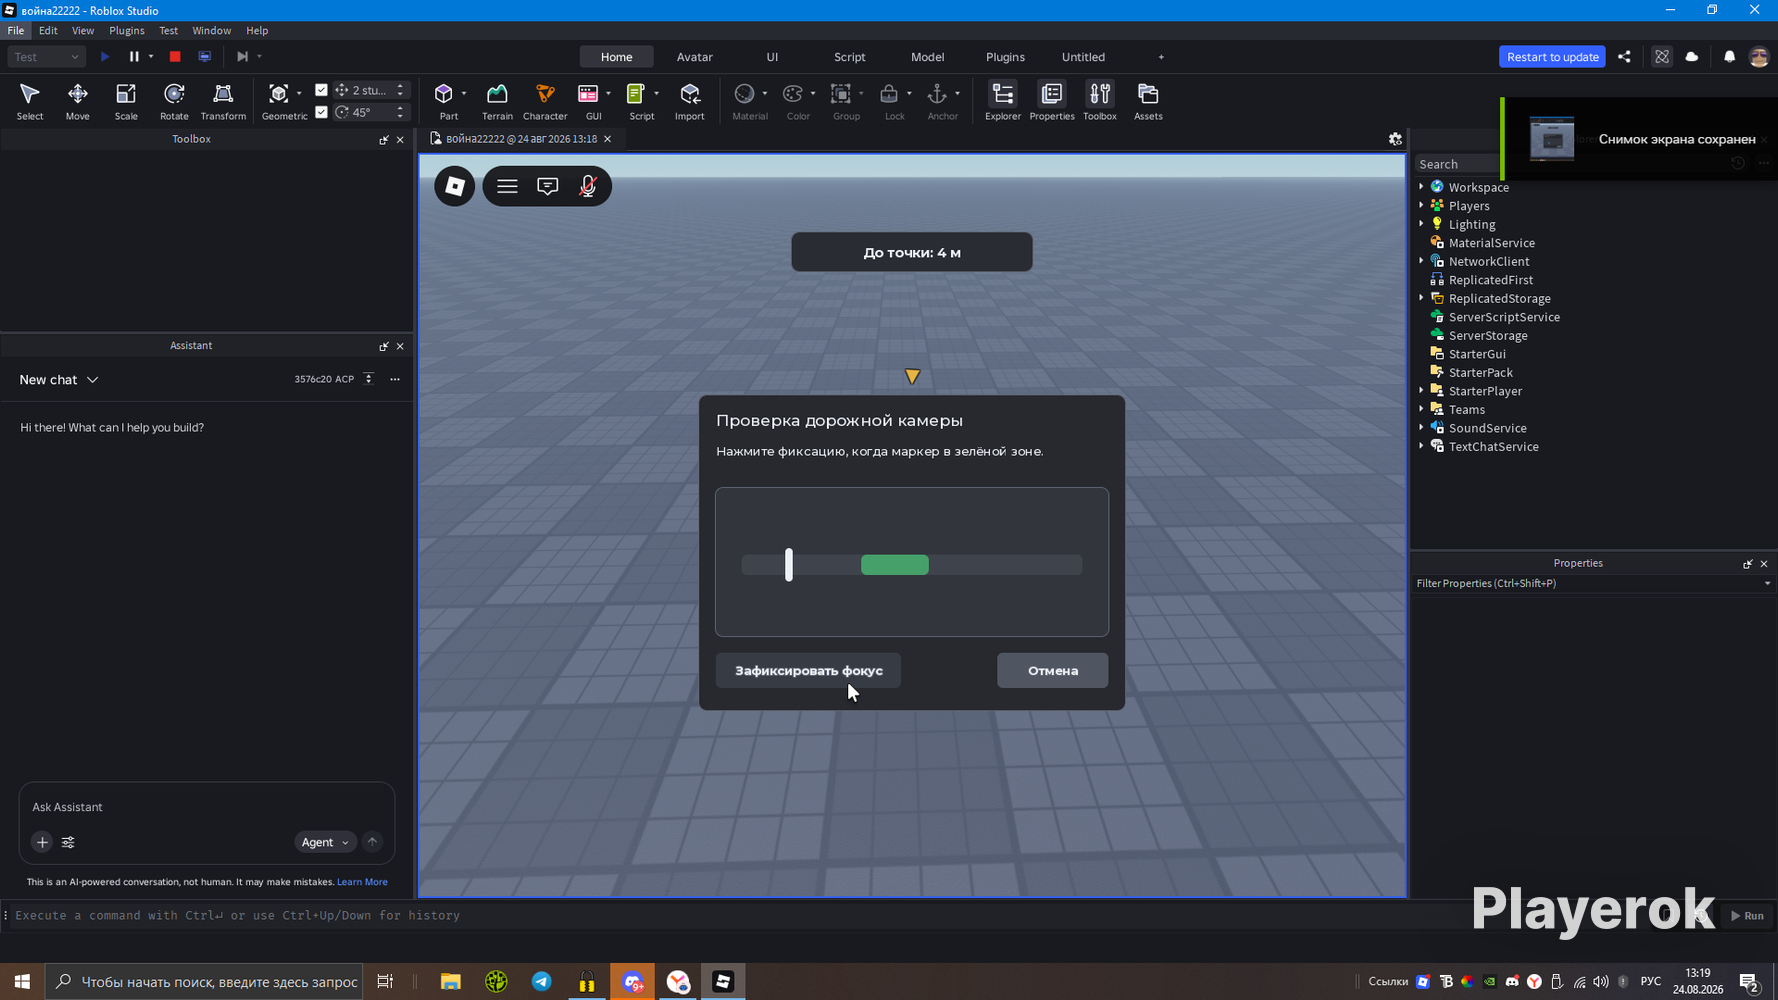Viewport: 1778px width, 1000px height.
Task: Open the File menu
Action: coord(16,31)
